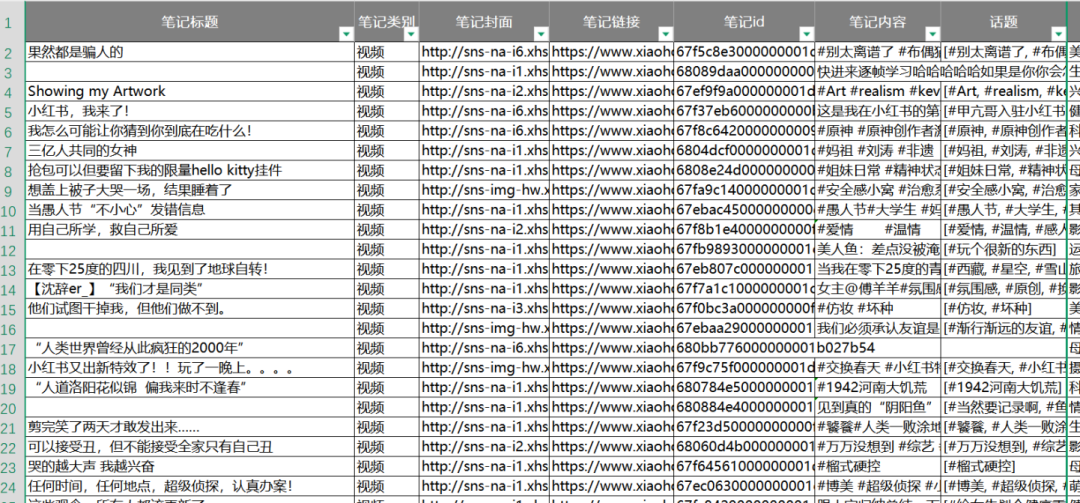Select row header 24

(12, 486)
